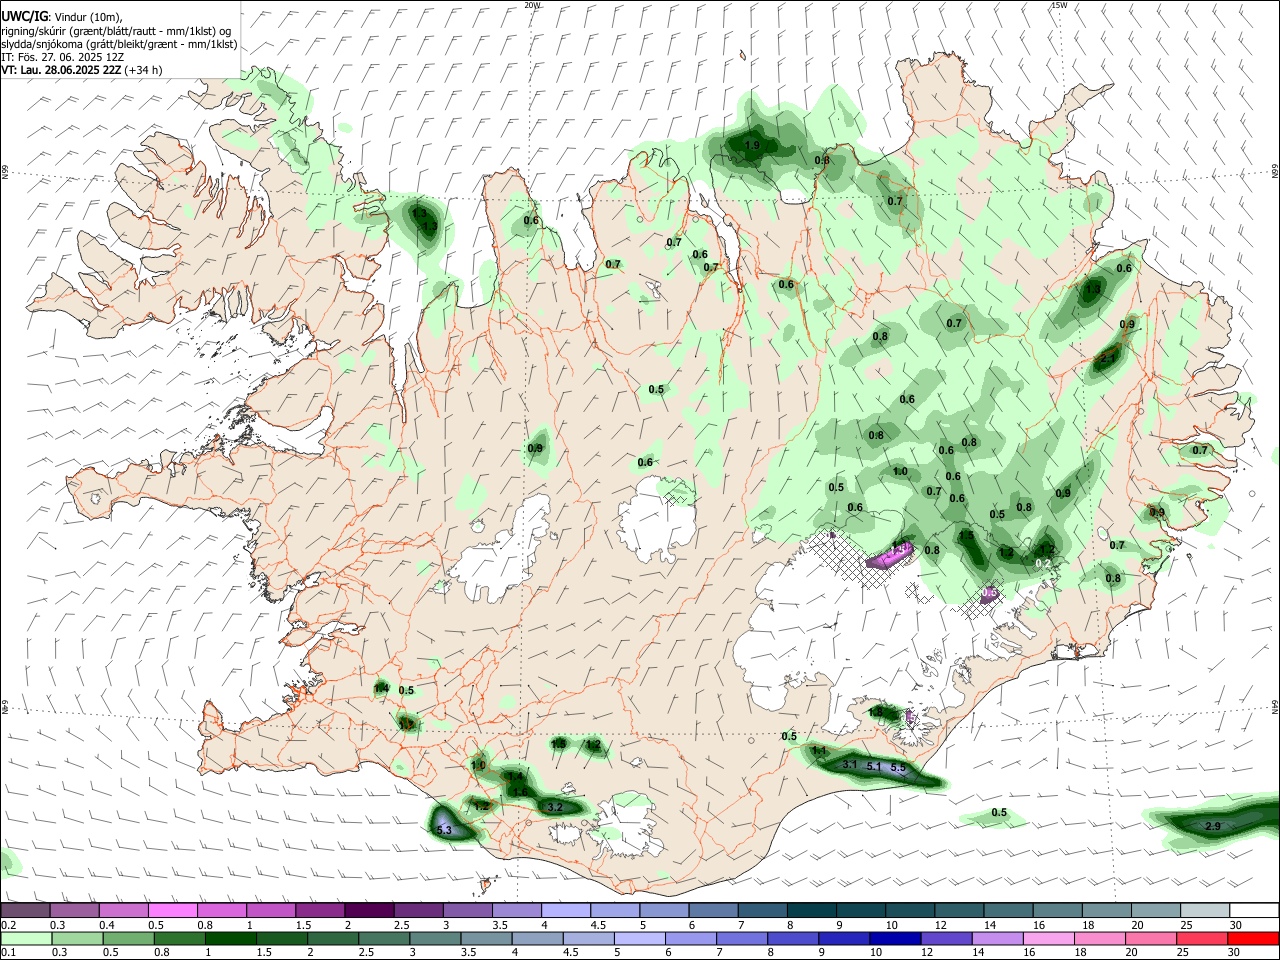This screenshot has width=1280, height=960.
Task: Select the 'IT: Fös. 27. 06. 2025 12Z' line
Action: (62, 57)
